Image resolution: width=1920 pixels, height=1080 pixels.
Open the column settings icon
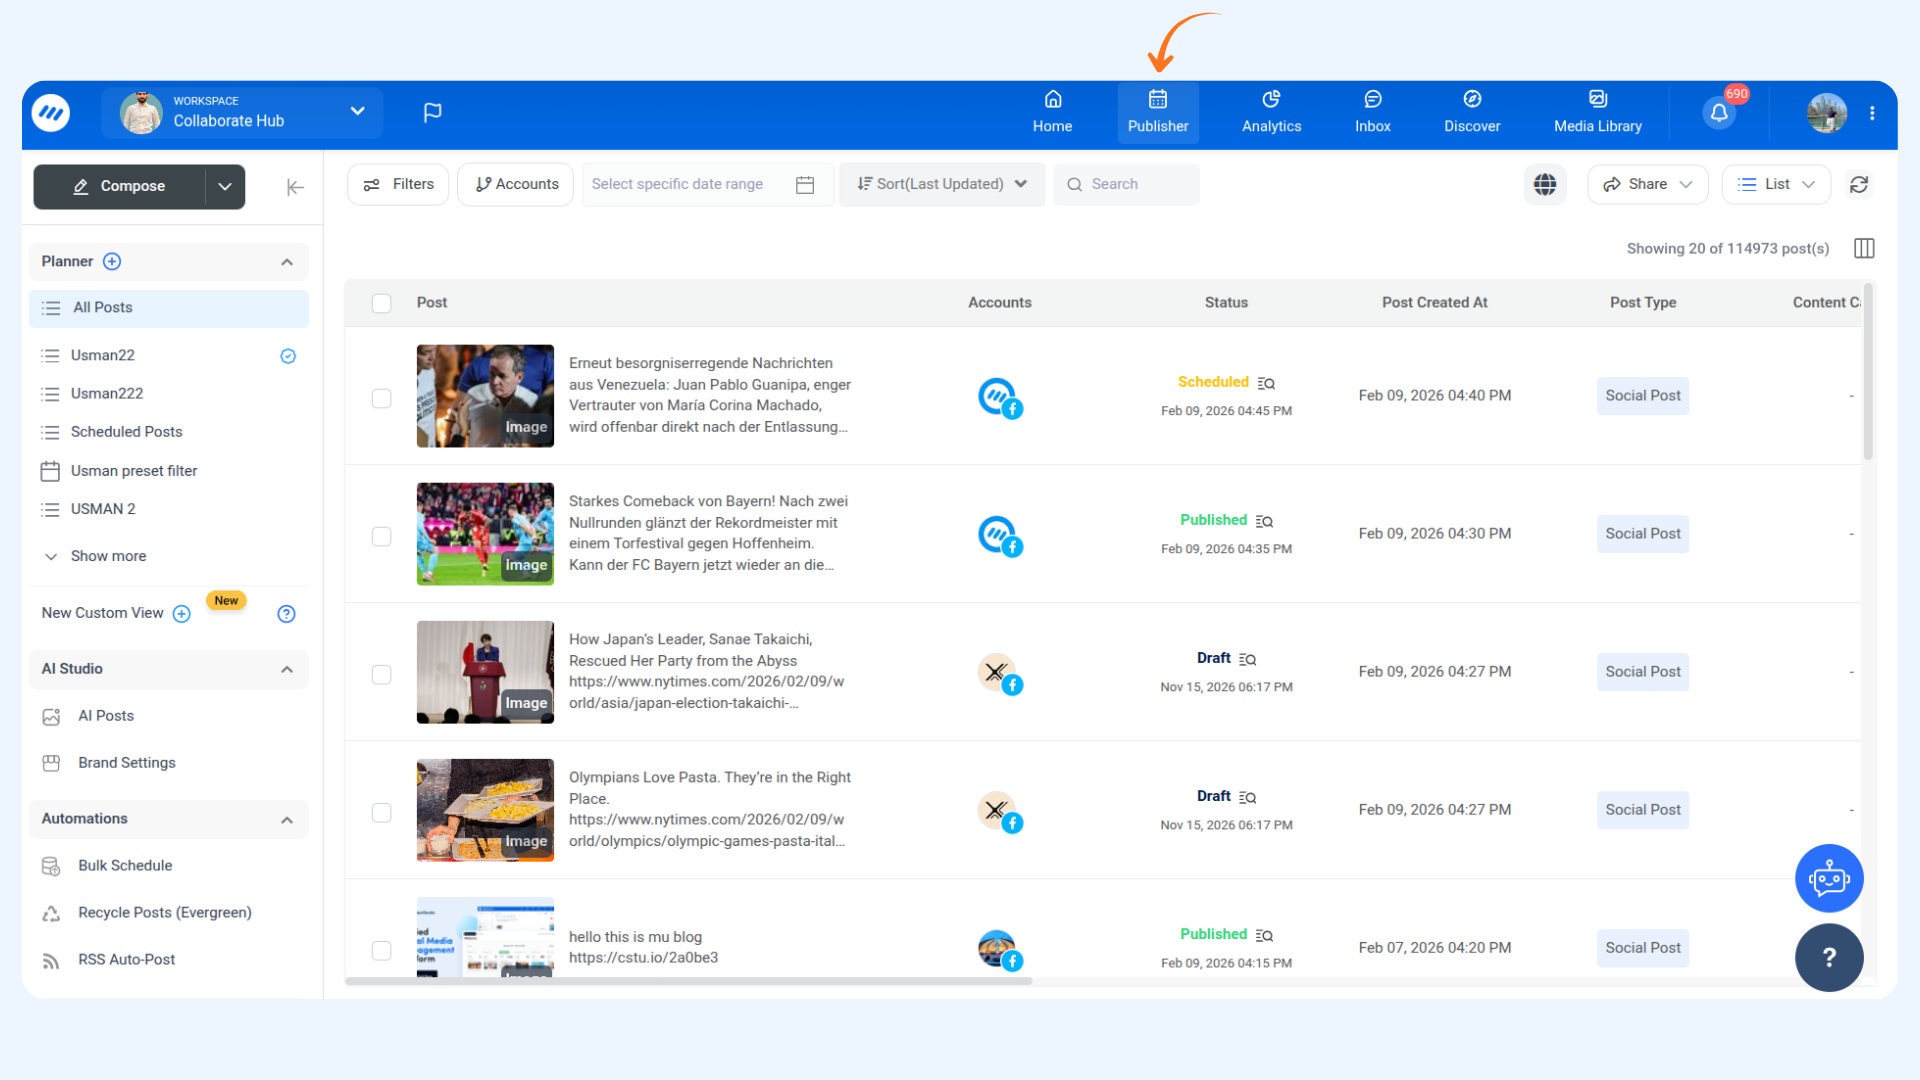1864,249
